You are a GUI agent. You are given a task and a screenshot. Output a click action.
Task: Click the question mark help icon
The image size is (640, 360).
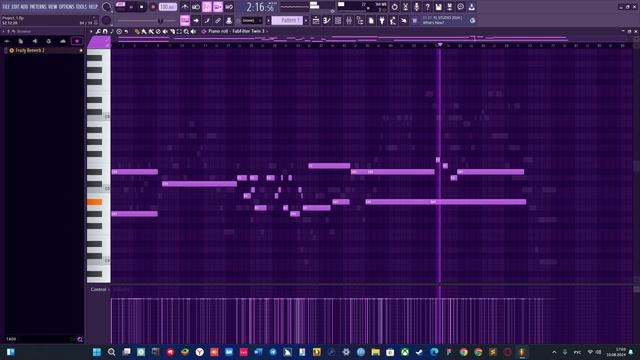[427, 7]
